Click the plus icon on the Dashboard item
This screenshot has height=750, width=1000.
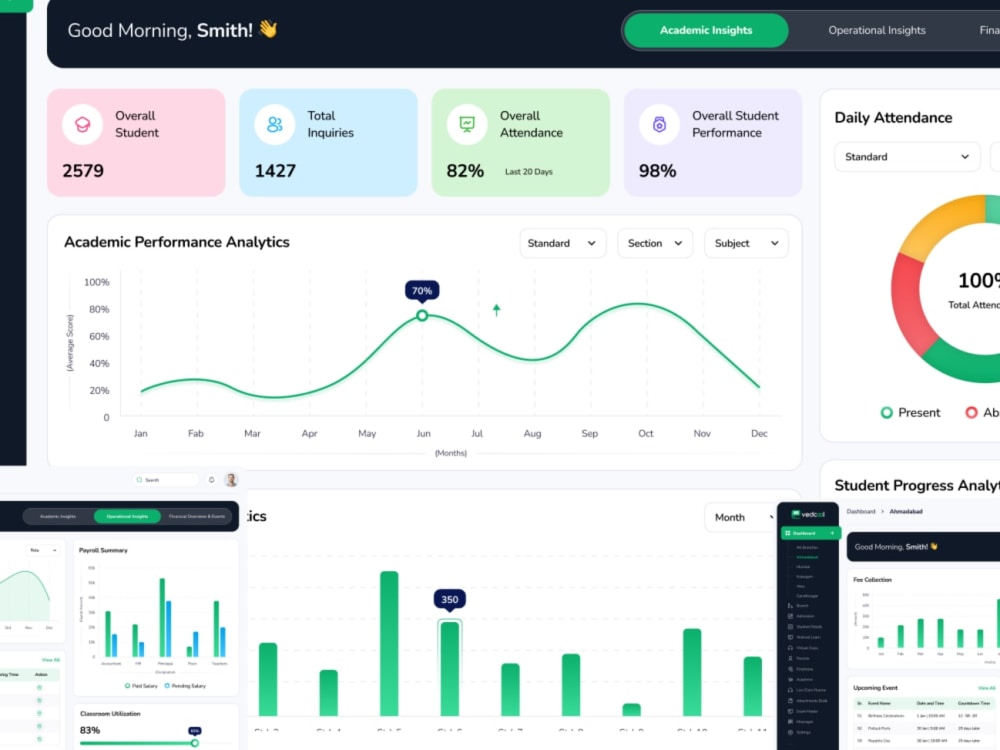(x=832, y=533)
